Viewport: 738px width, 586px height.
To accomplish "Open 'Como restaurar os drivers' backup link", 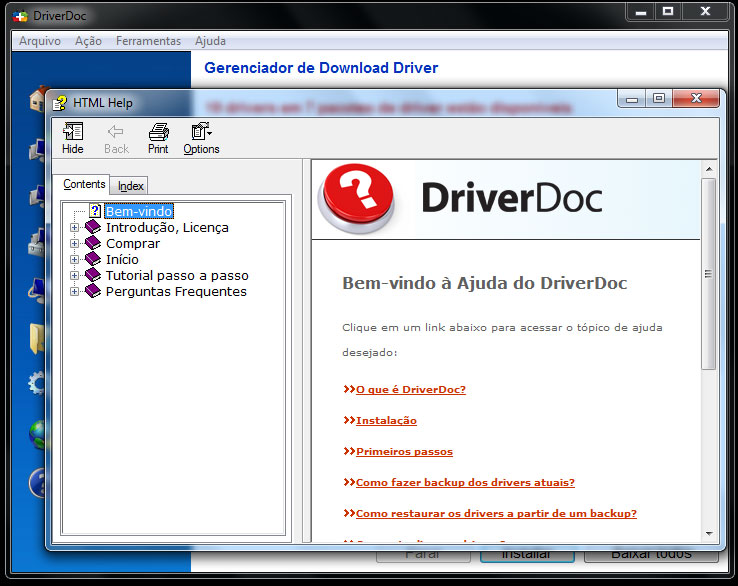I will tap(496, 514).
